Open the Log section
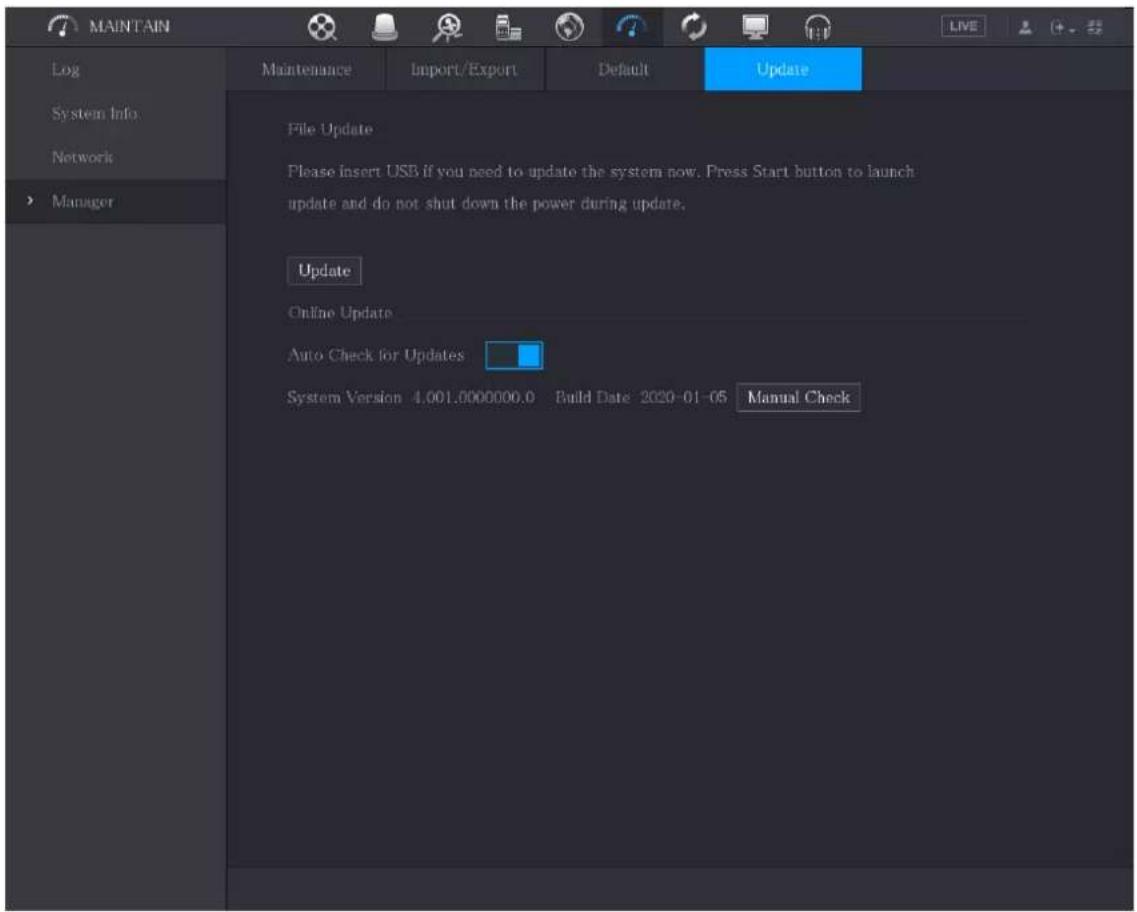The width and height of the screenshot is (1137, 912). tap(116, 70)
